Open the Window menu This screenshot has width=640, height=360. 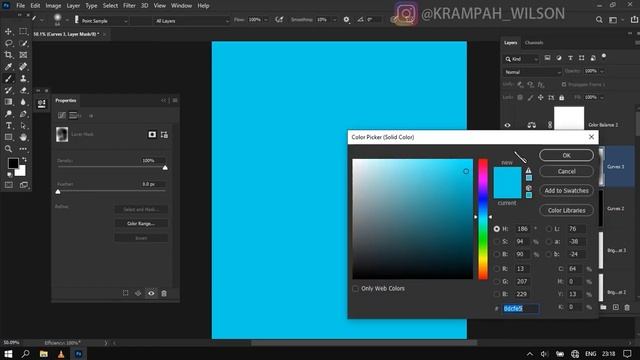[x=181, y=6]
